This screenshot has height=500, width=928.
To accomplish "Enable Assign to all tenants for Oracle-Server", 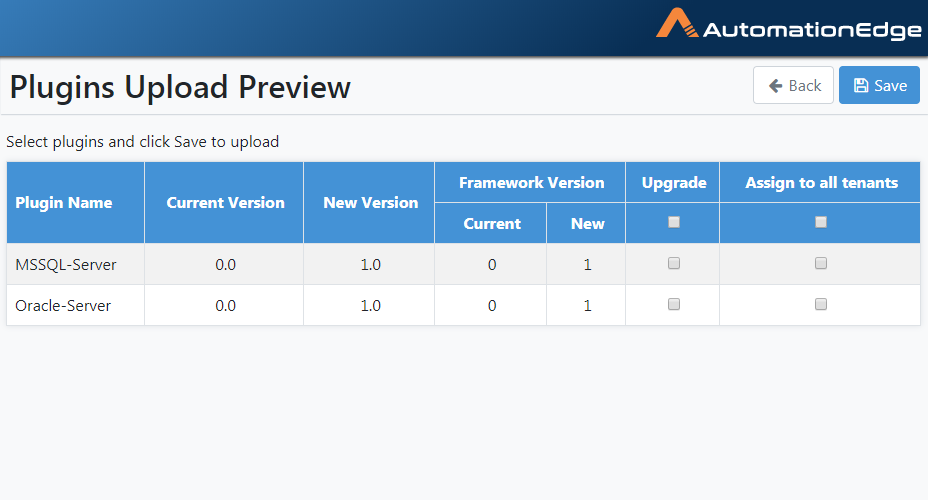I will [x=820, y=304].
